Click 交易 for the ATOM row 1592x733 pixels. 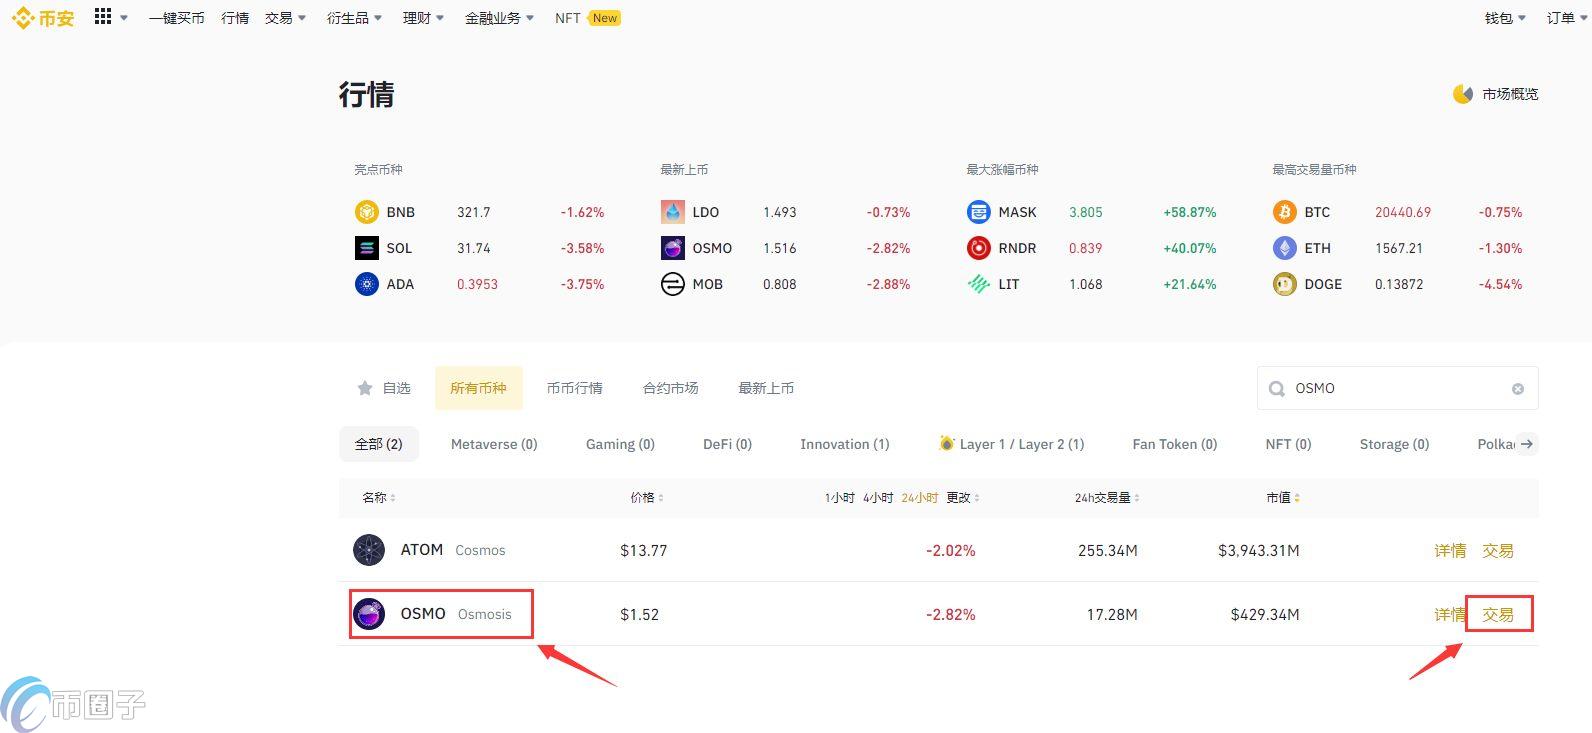point(1498,551)
